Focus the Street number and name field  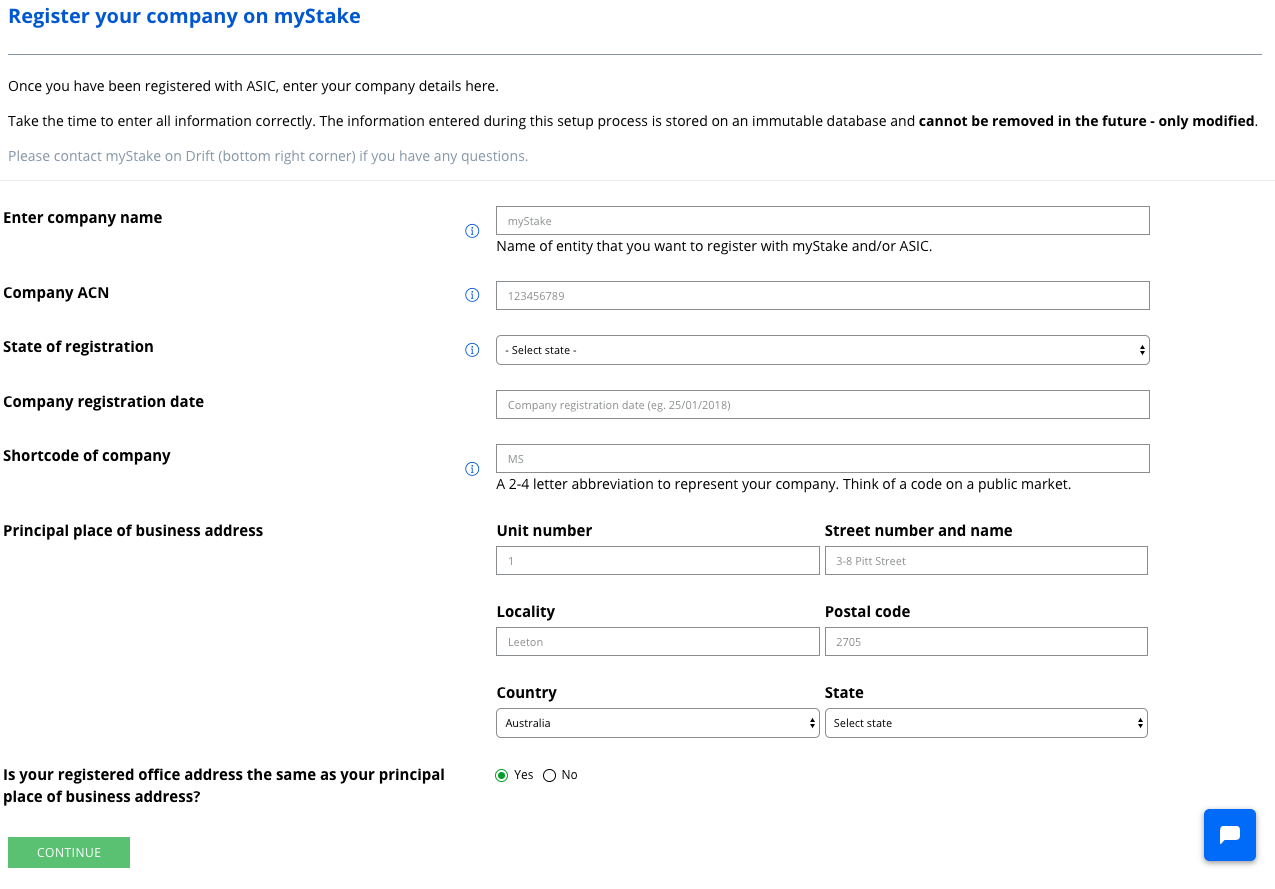tap(986, 561)
